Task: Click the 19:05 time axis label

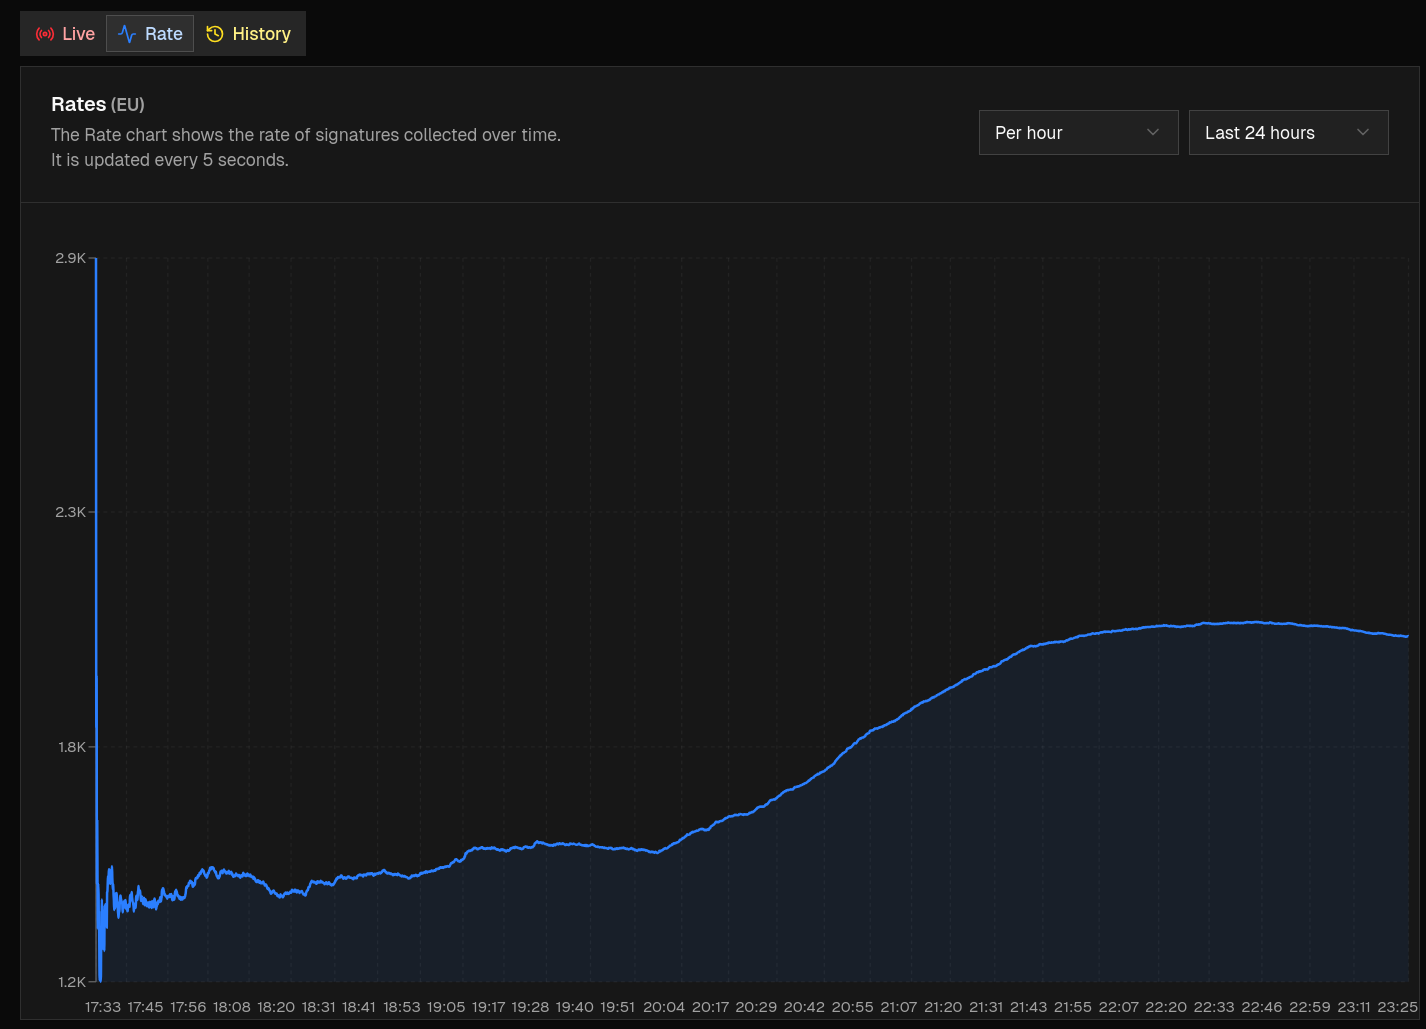Action: pos(446,1007)
